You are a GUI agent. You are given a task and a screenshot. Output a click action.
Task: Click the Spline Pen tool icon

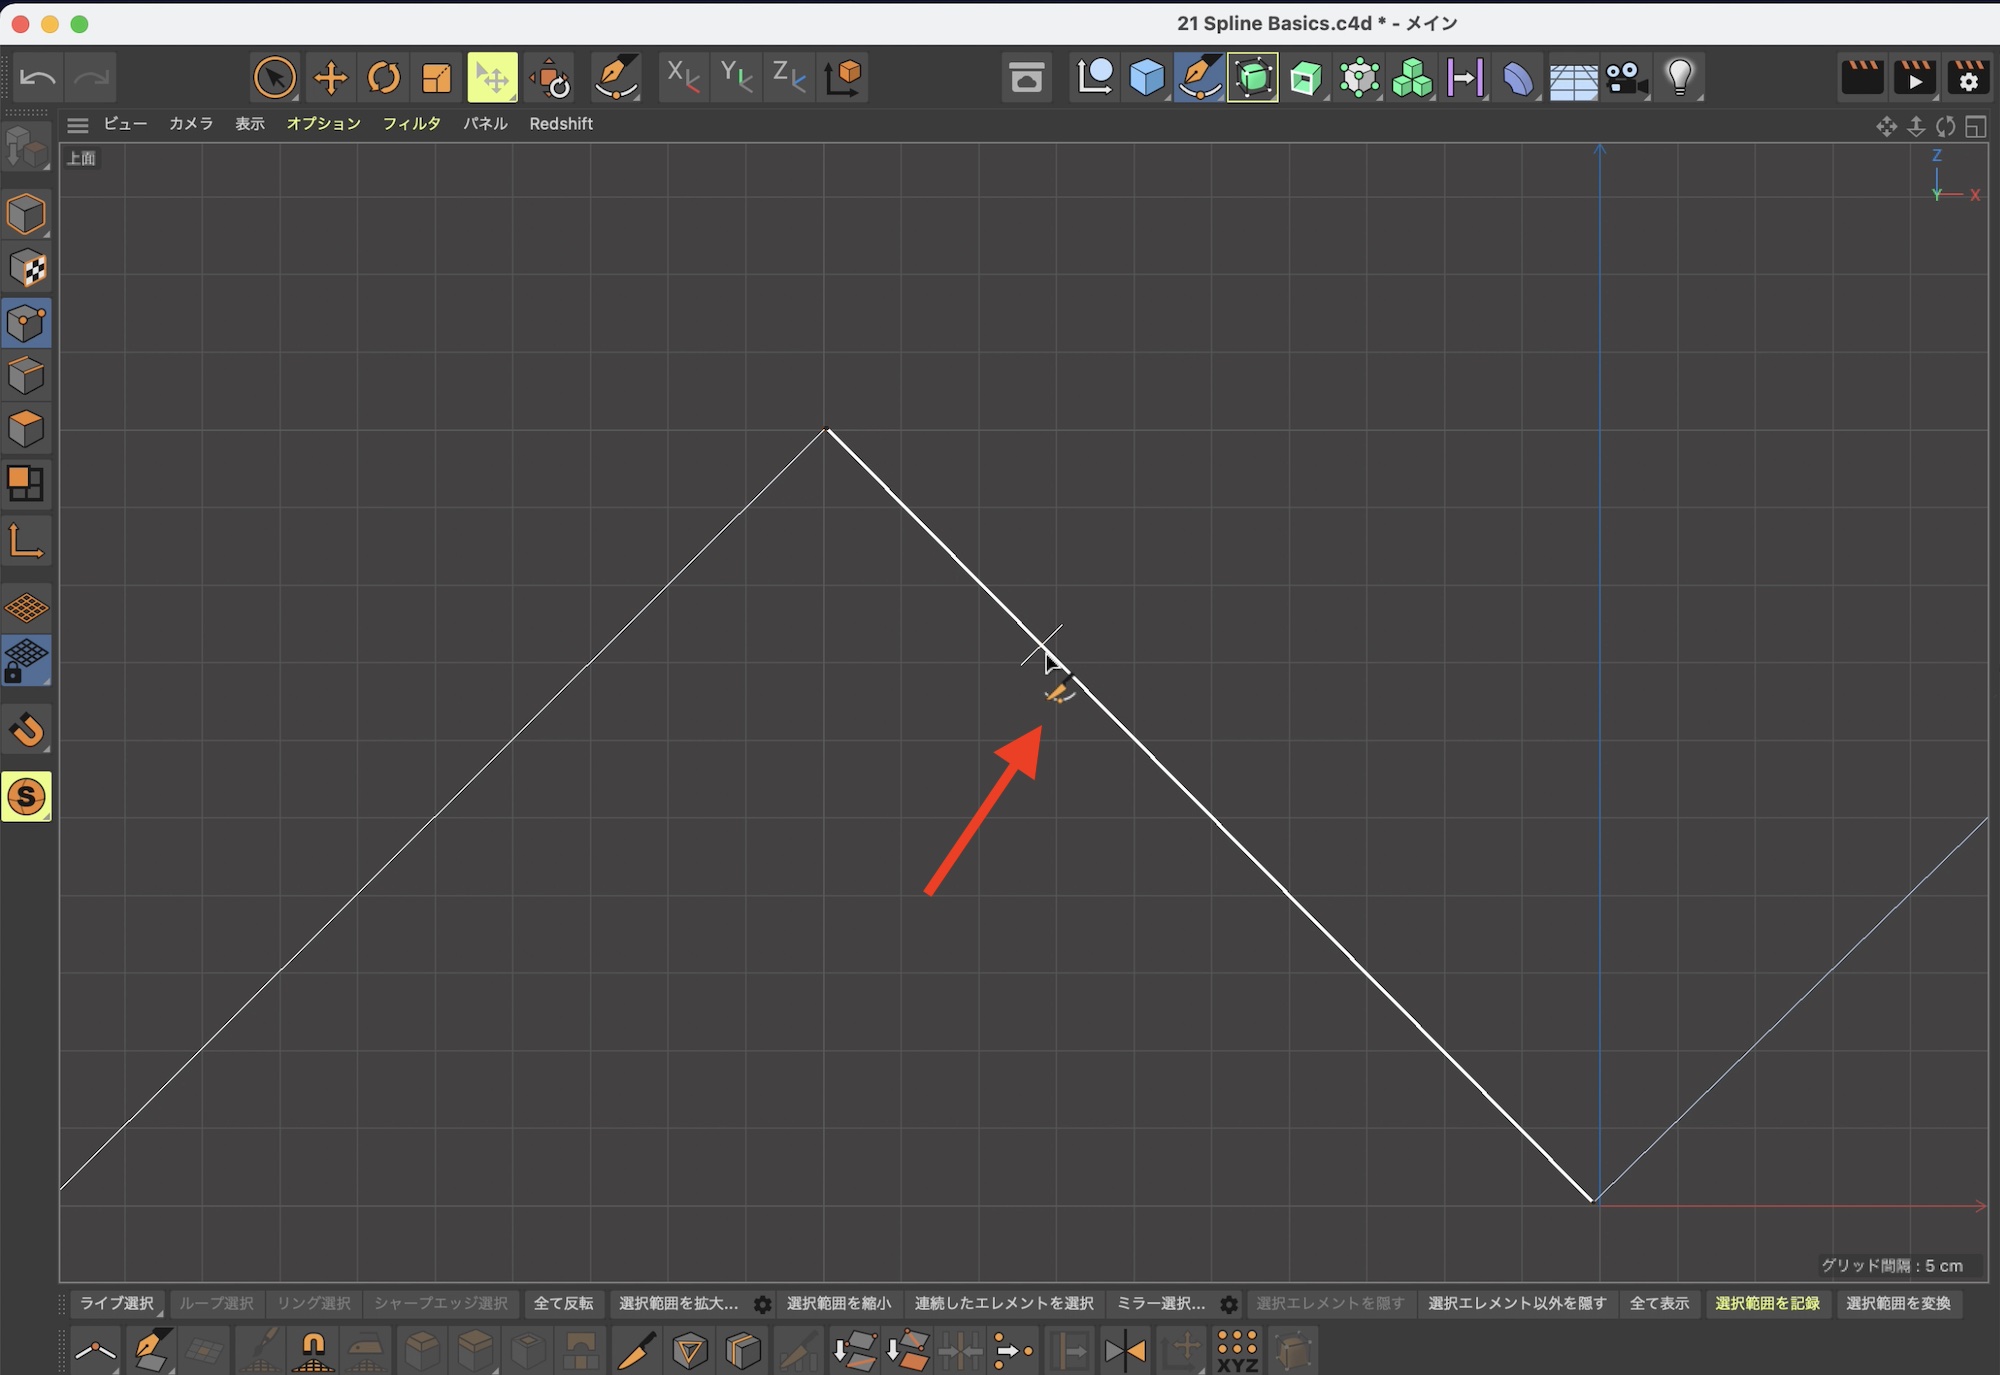tap(616, 77)
